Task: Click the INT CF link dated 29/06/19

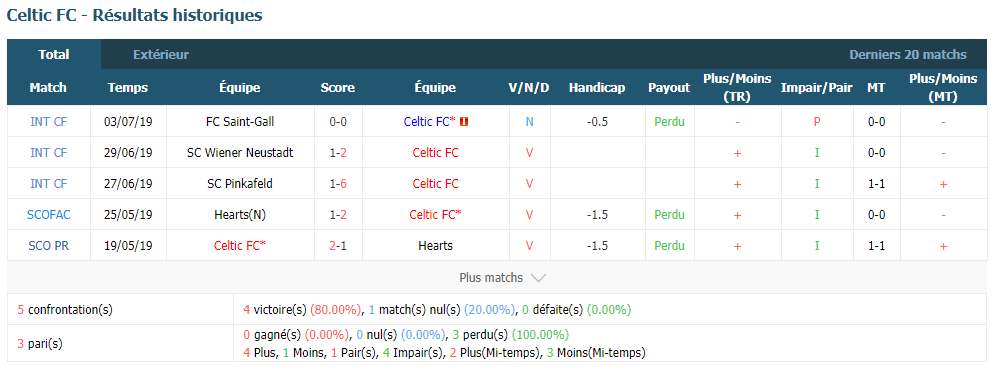Action: 49,153
